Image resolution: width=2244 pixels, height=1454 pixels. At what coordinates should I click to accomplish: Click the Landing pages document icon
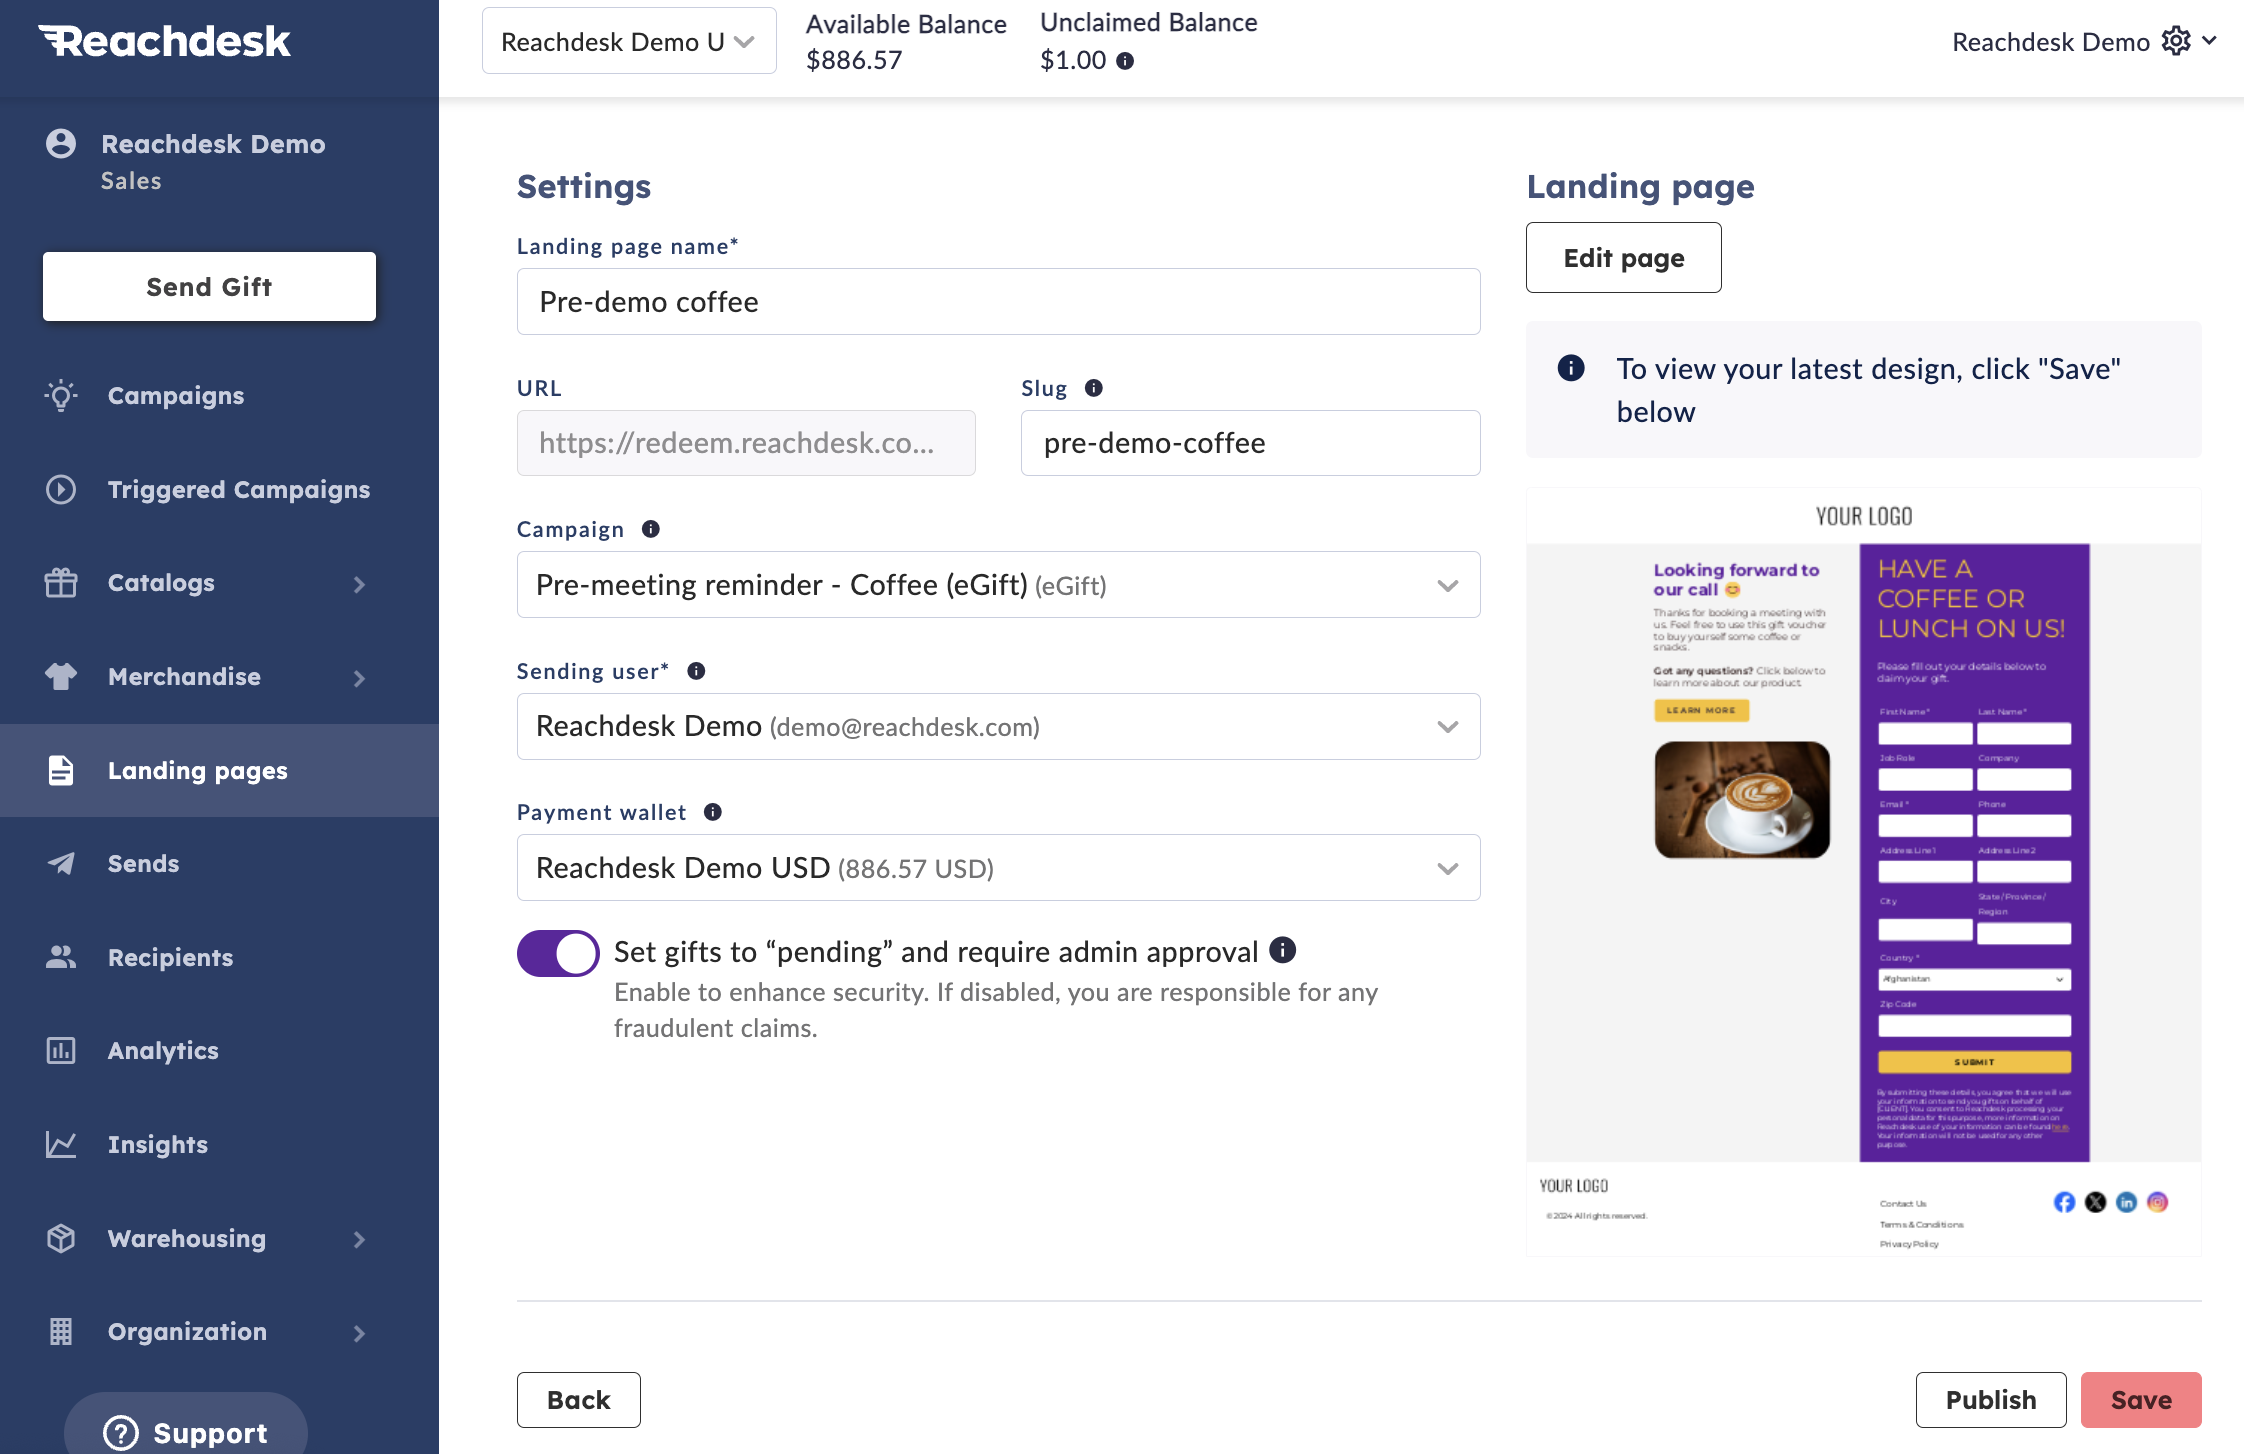pos(61,770)
